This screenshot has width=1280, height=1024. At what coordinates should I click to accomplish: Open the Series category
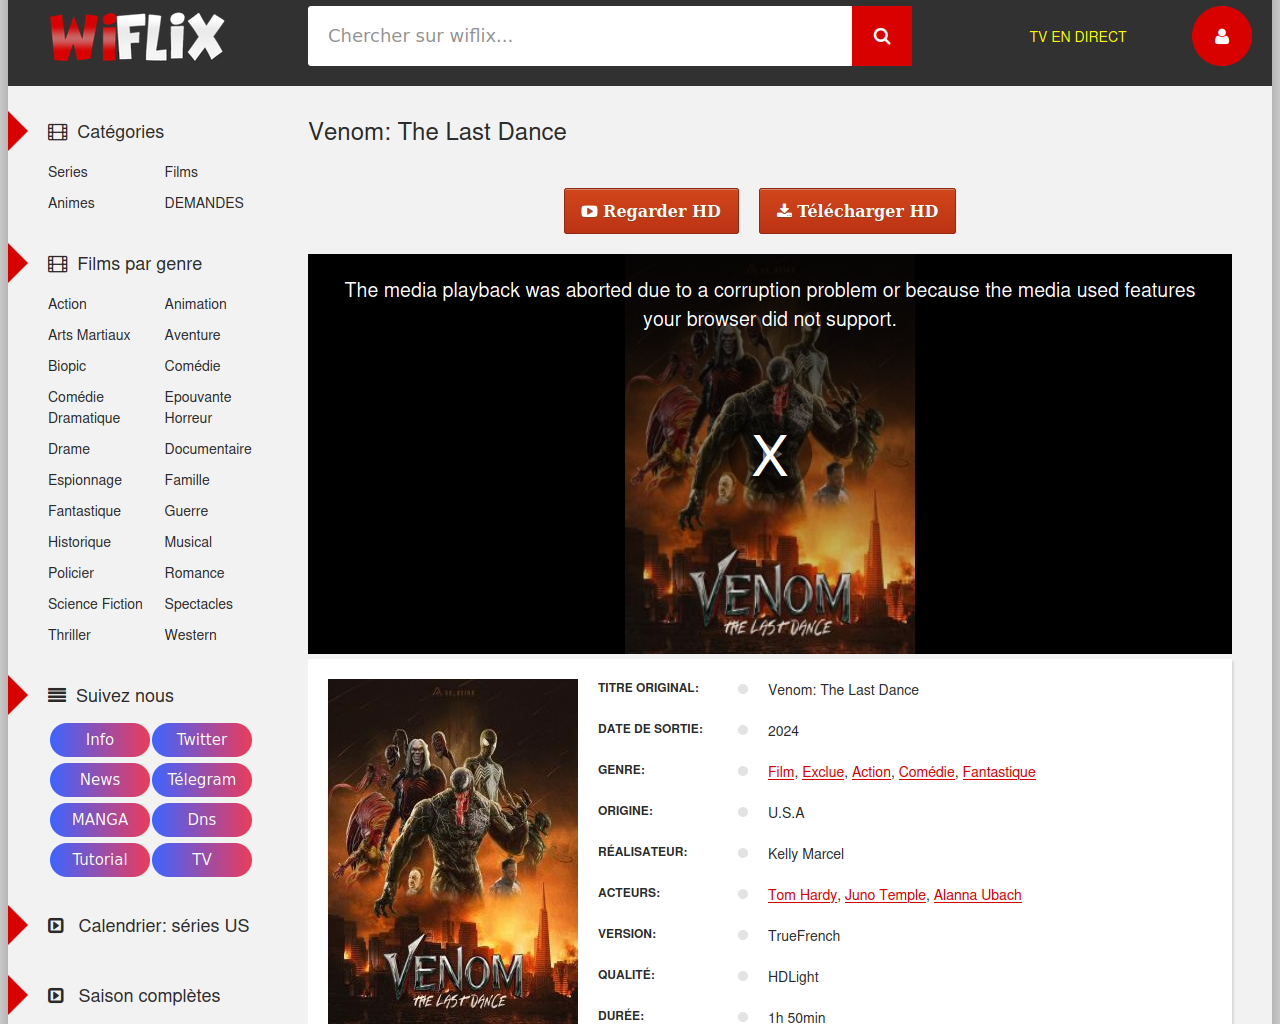coord(68,172)
